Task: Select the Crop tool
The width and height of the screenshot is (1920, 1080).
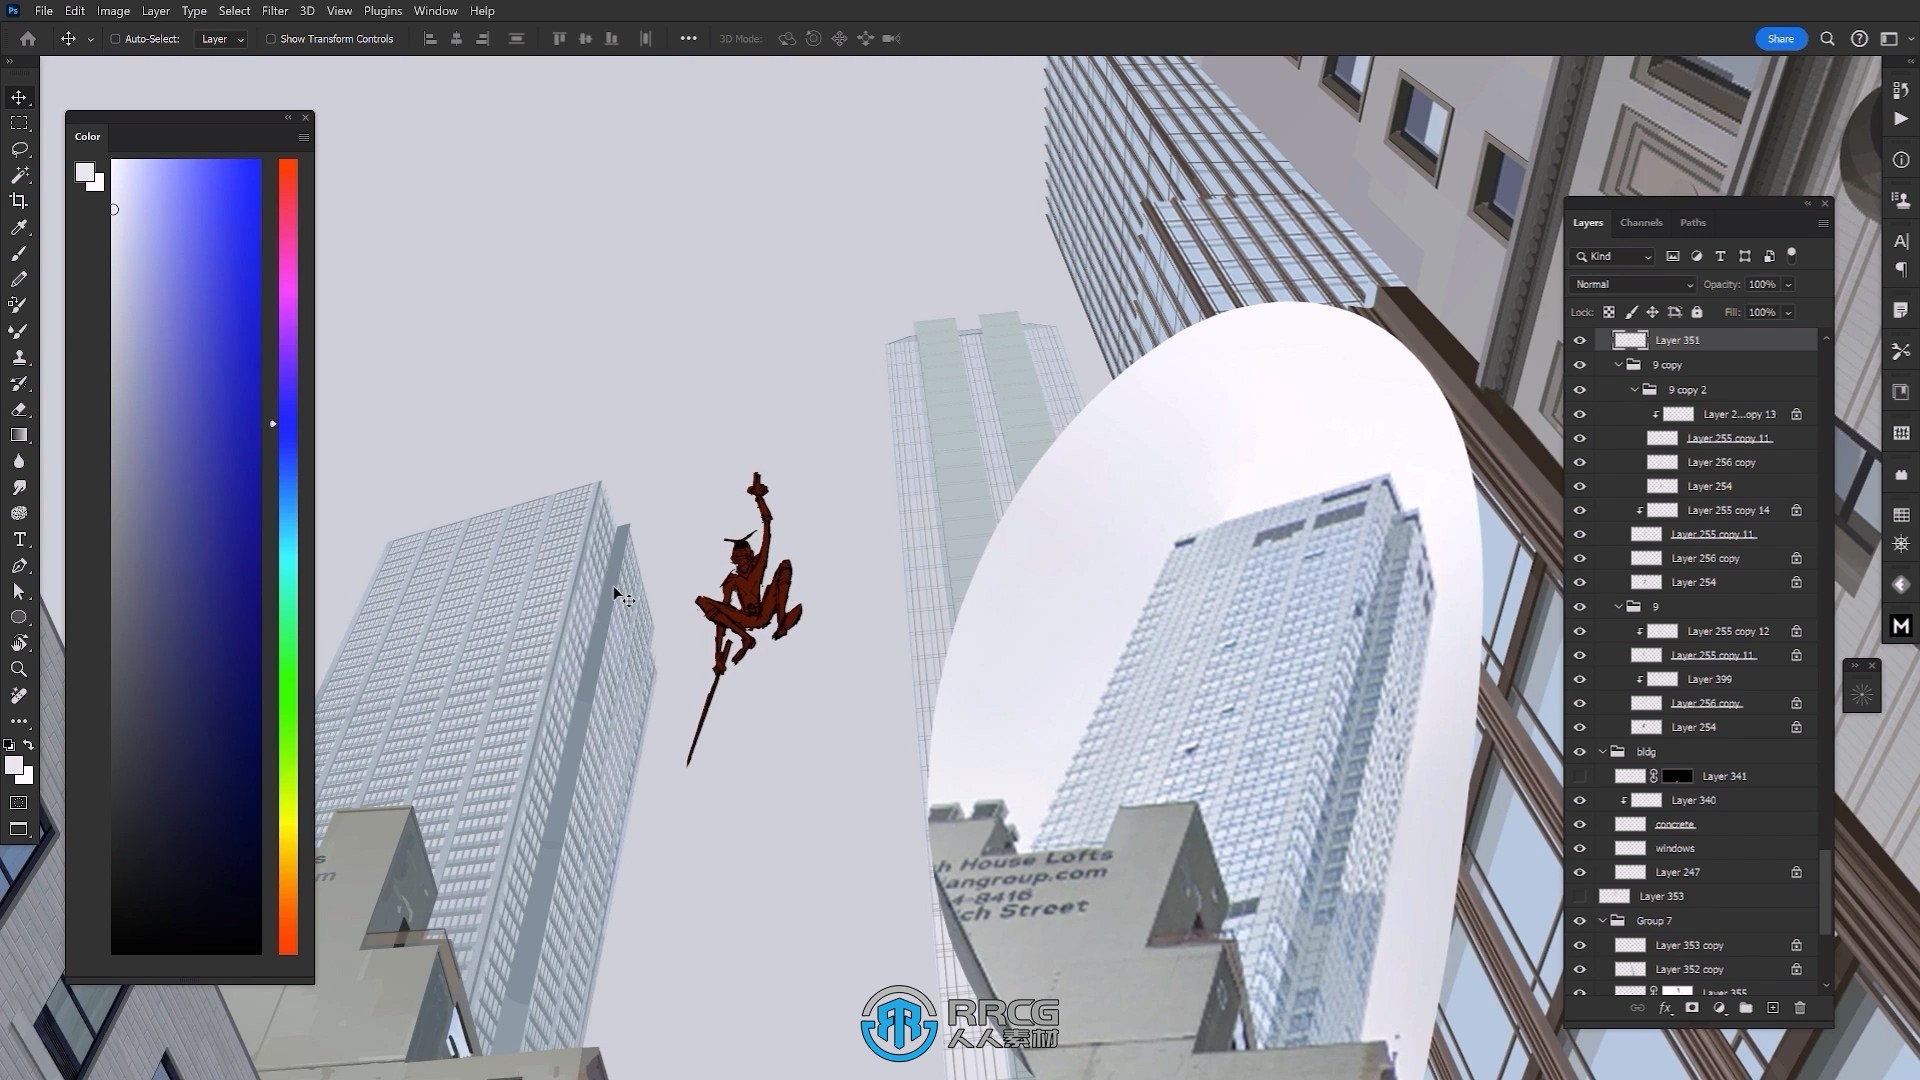Action: (x=19, y=201)
